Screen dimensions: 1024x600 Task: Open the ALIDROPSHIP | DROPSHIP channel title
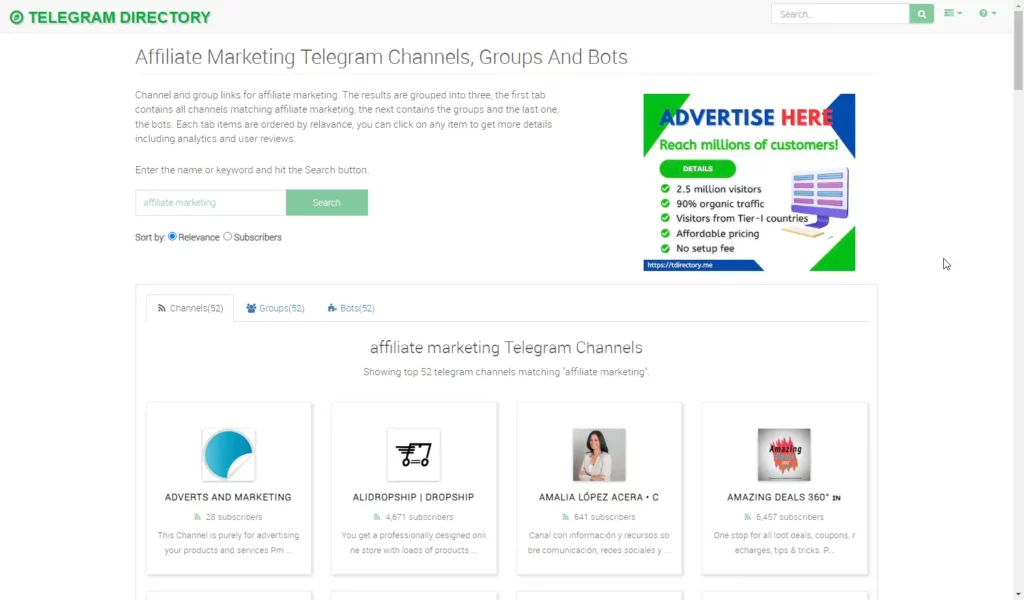pos(413,497)
